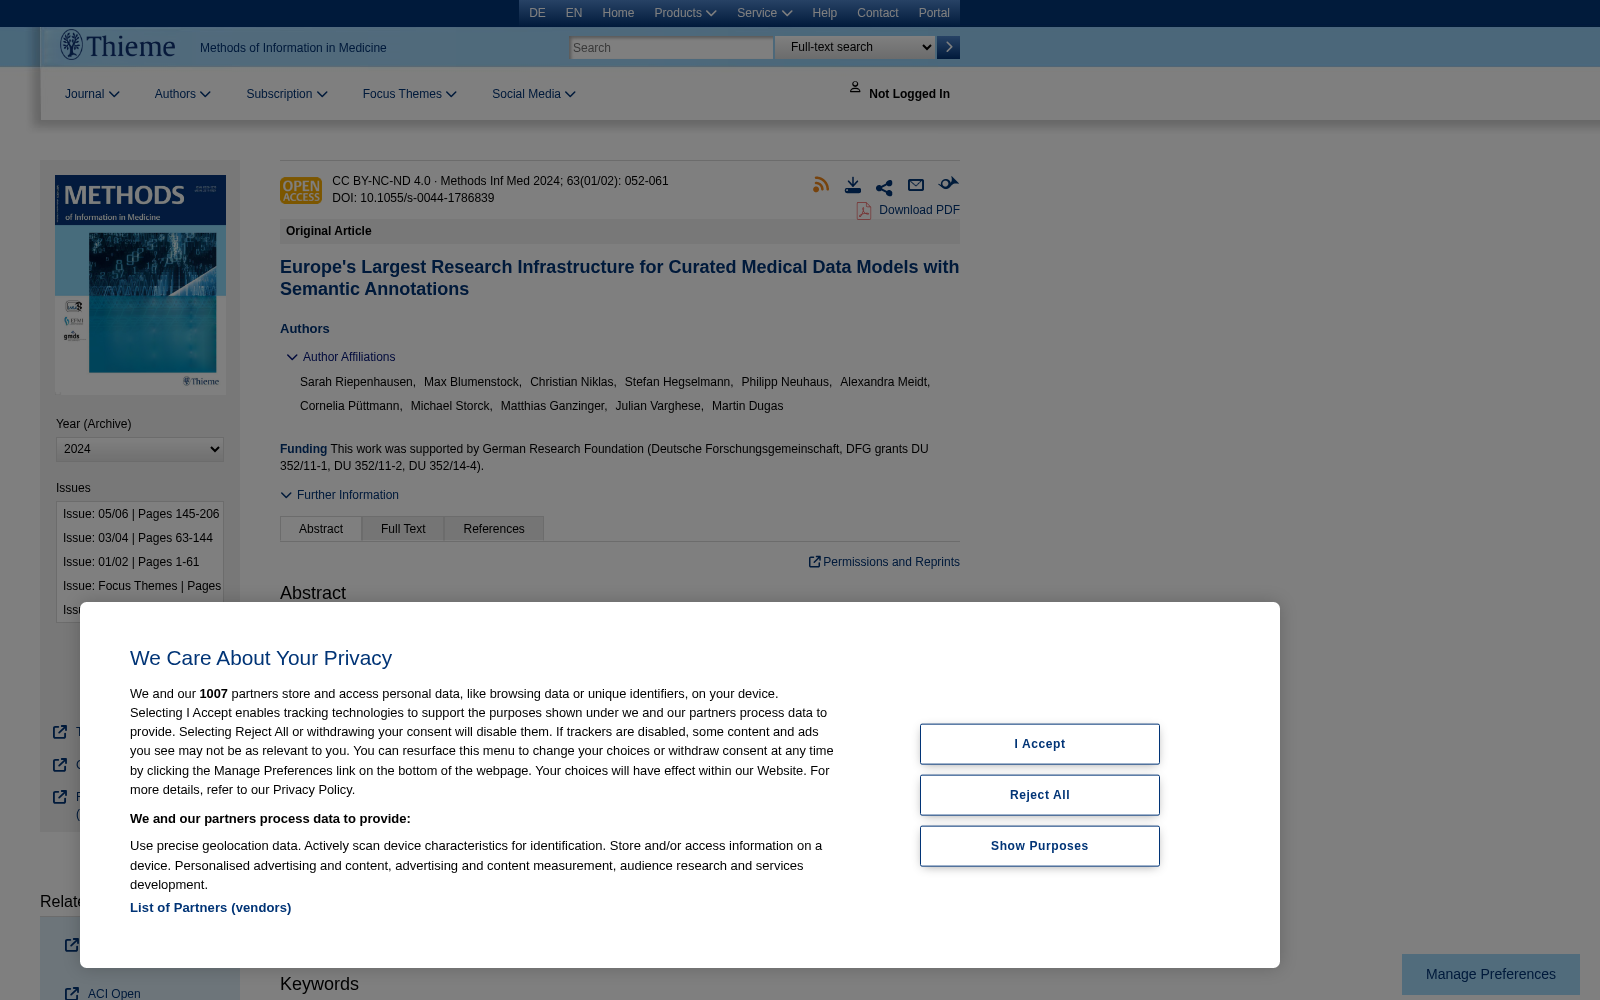Click the Not Logged In label

click(x=909, y=94)
